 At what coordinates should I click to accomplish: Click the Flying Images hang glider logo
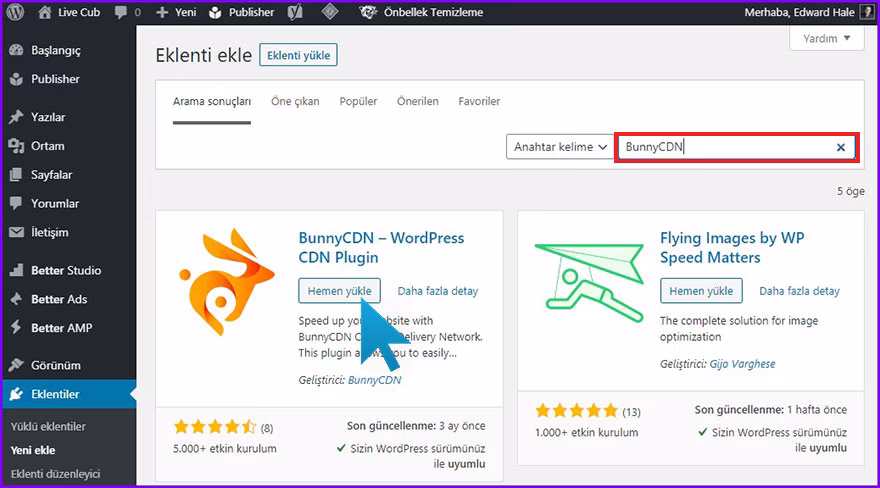[x=589, y=282]
